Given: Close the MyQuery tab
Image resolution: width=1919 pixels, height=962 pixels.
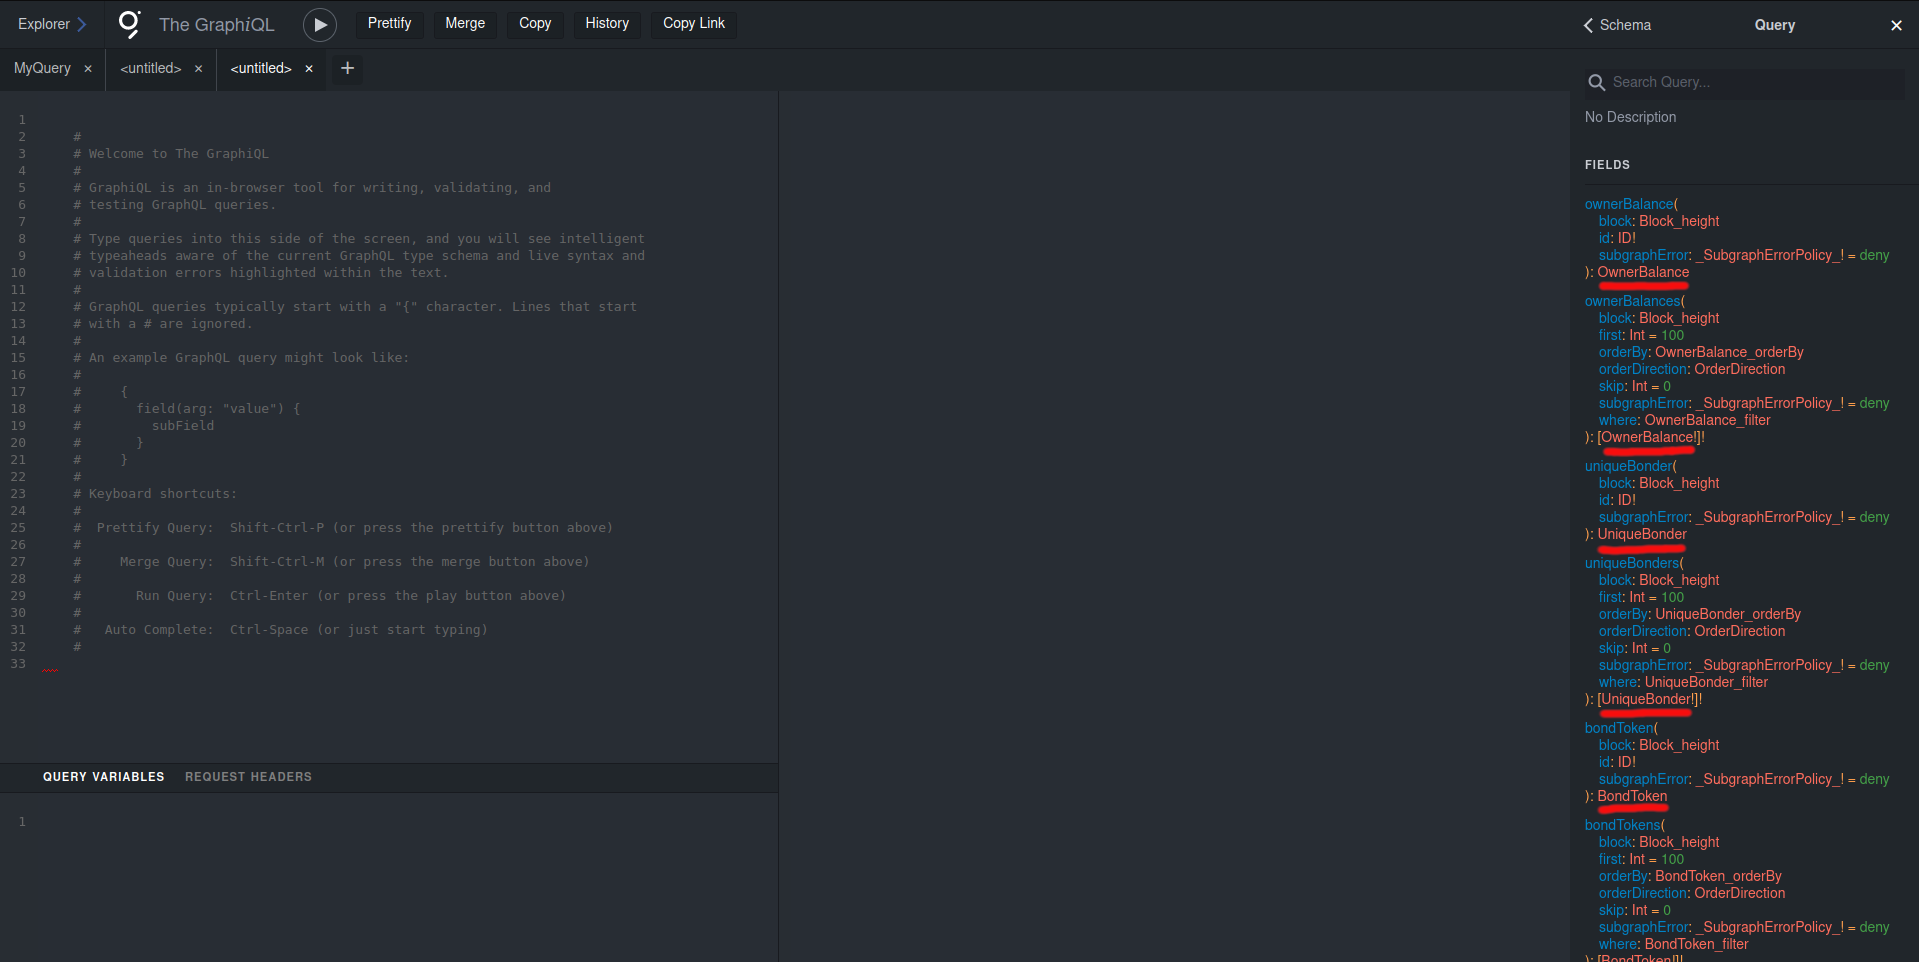Looking at the screenshot, I should click(88, 69).
